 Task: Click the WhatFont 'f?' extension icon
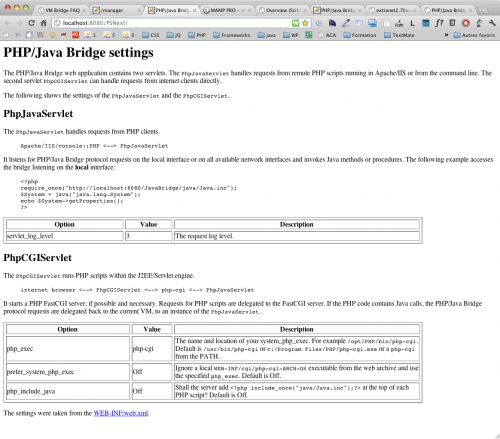pyautogui.click(x=439, y=23)
